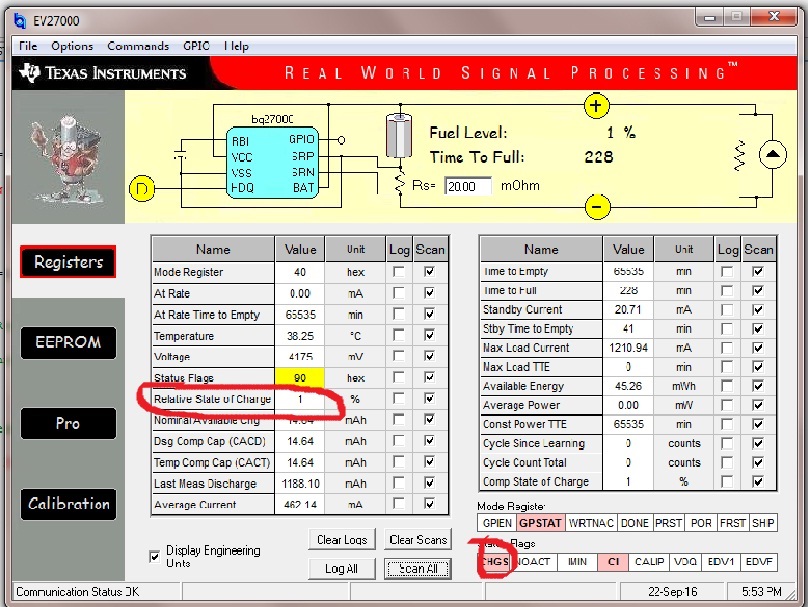Click the Rs sense resistor input field
Viewport: 808px width, 607px height.
click(468, 186)
